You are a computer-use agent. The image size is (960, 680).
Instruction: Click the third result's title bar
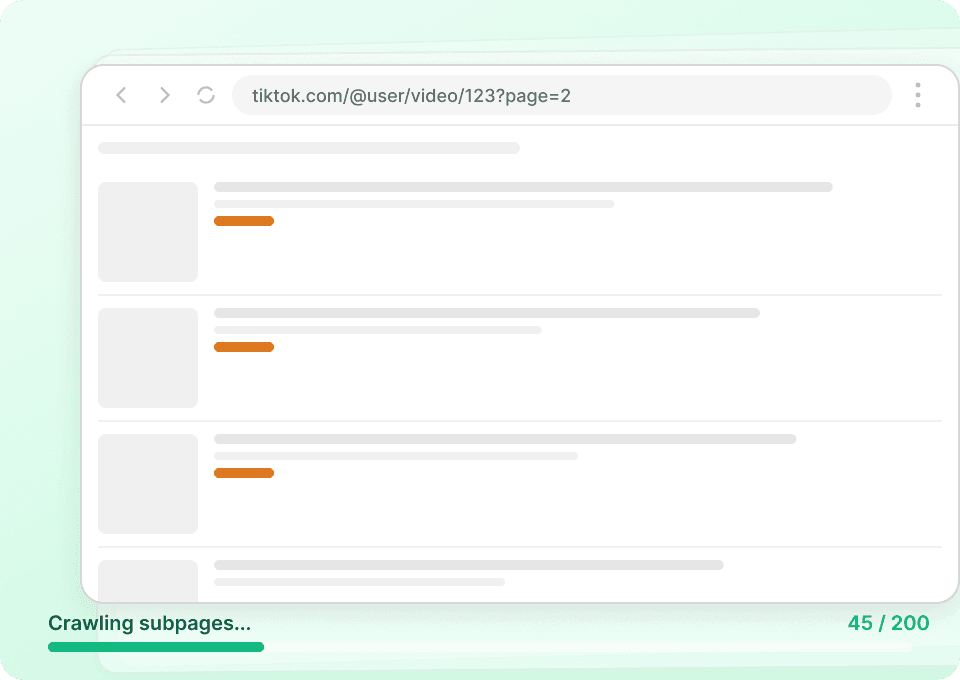505,439
